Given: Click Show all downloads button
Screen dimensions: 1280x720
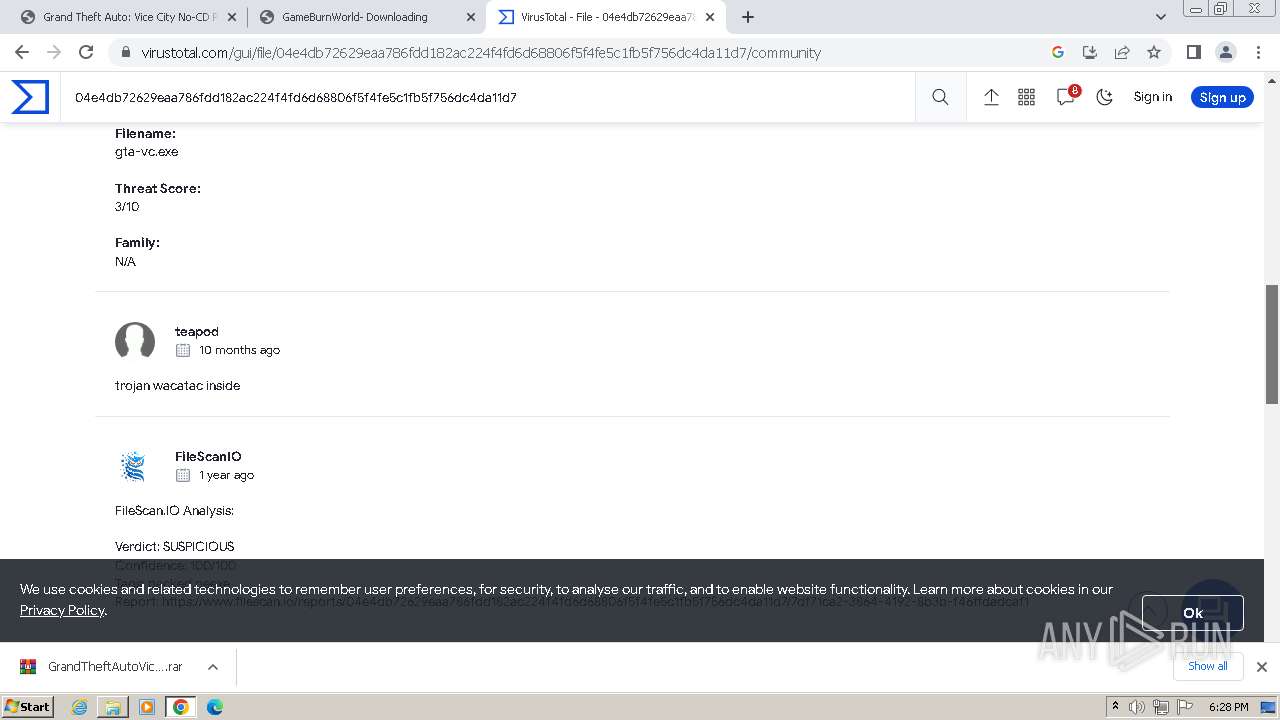Looking at the screenshot, I should [x=1207, y=666].
